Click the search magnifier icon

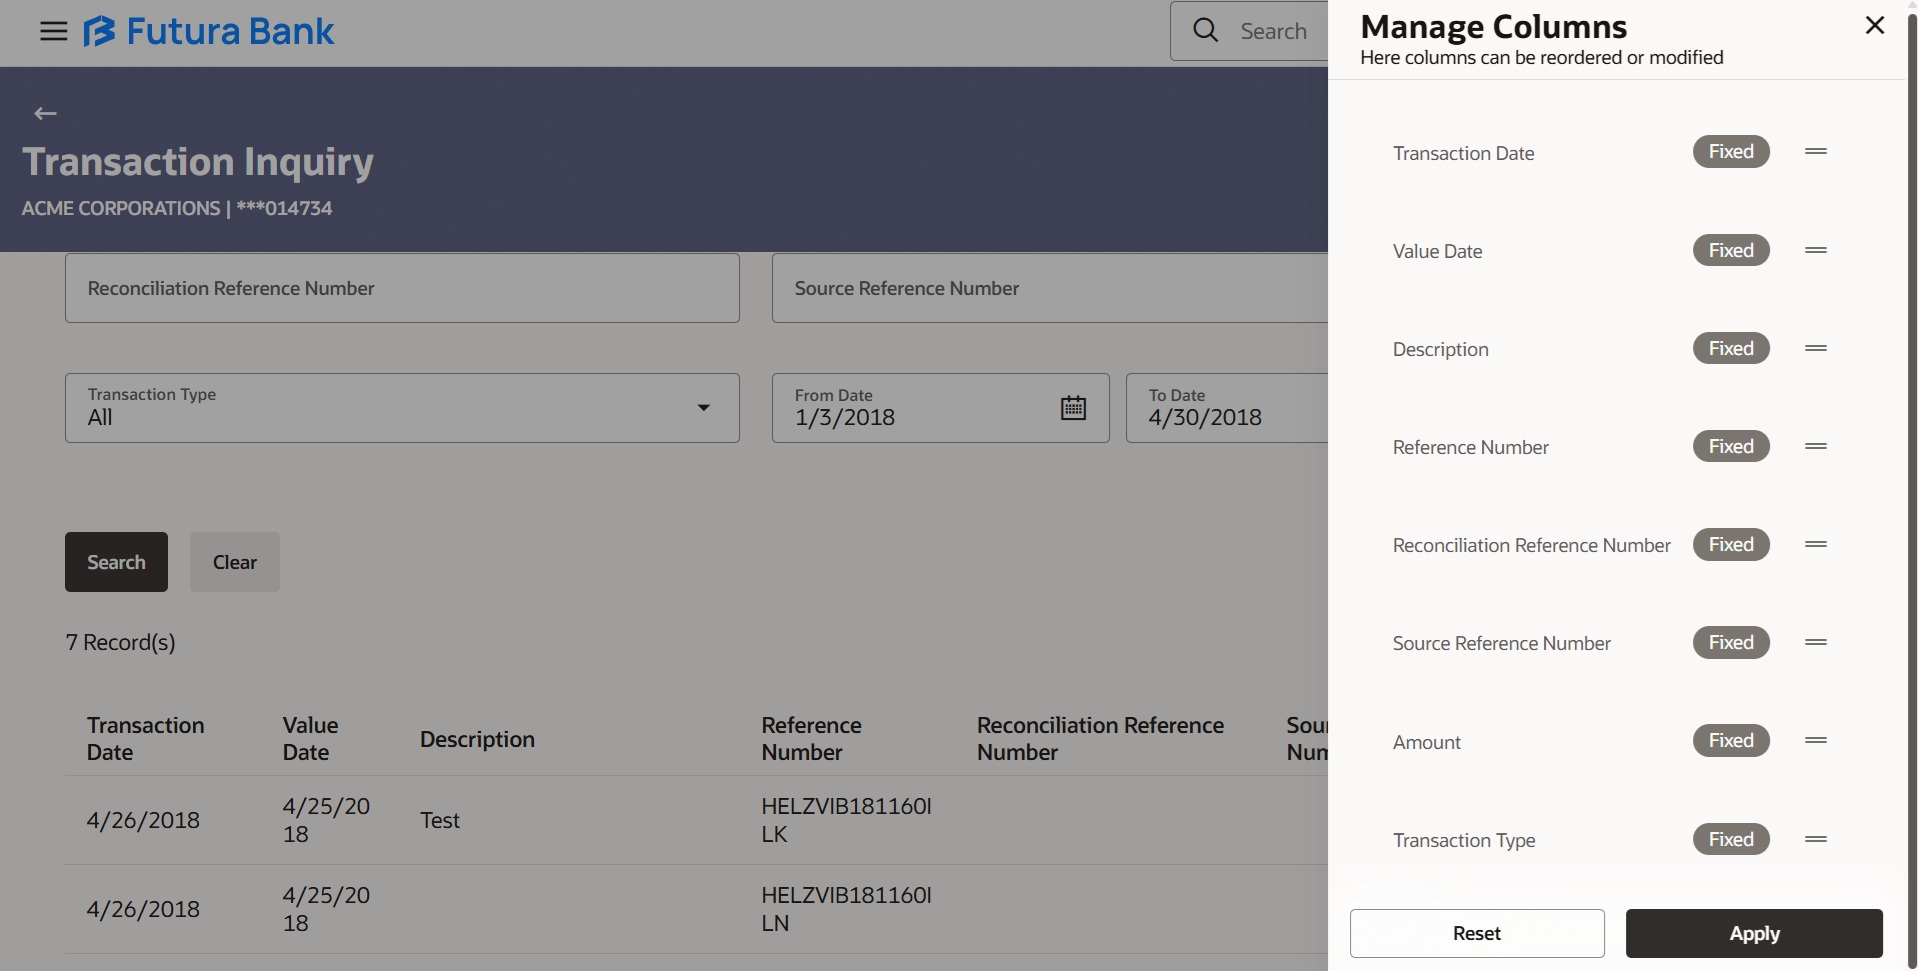(x=1206, y=31)
